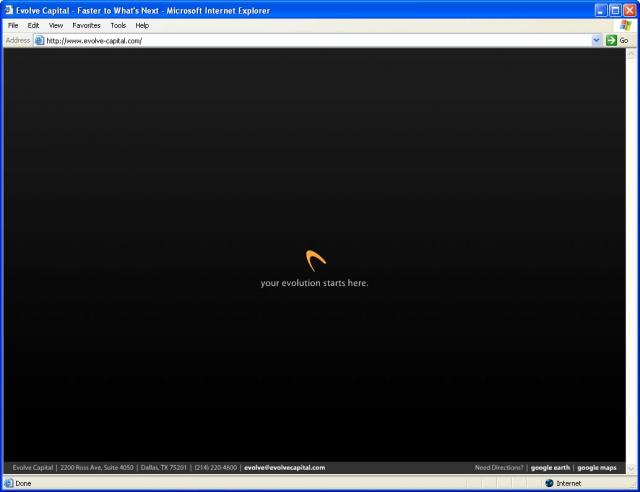The width and height of the screenshot is (640, 492).
Task: Expand the address bar URL dropdown
Action: click(597, 41)
